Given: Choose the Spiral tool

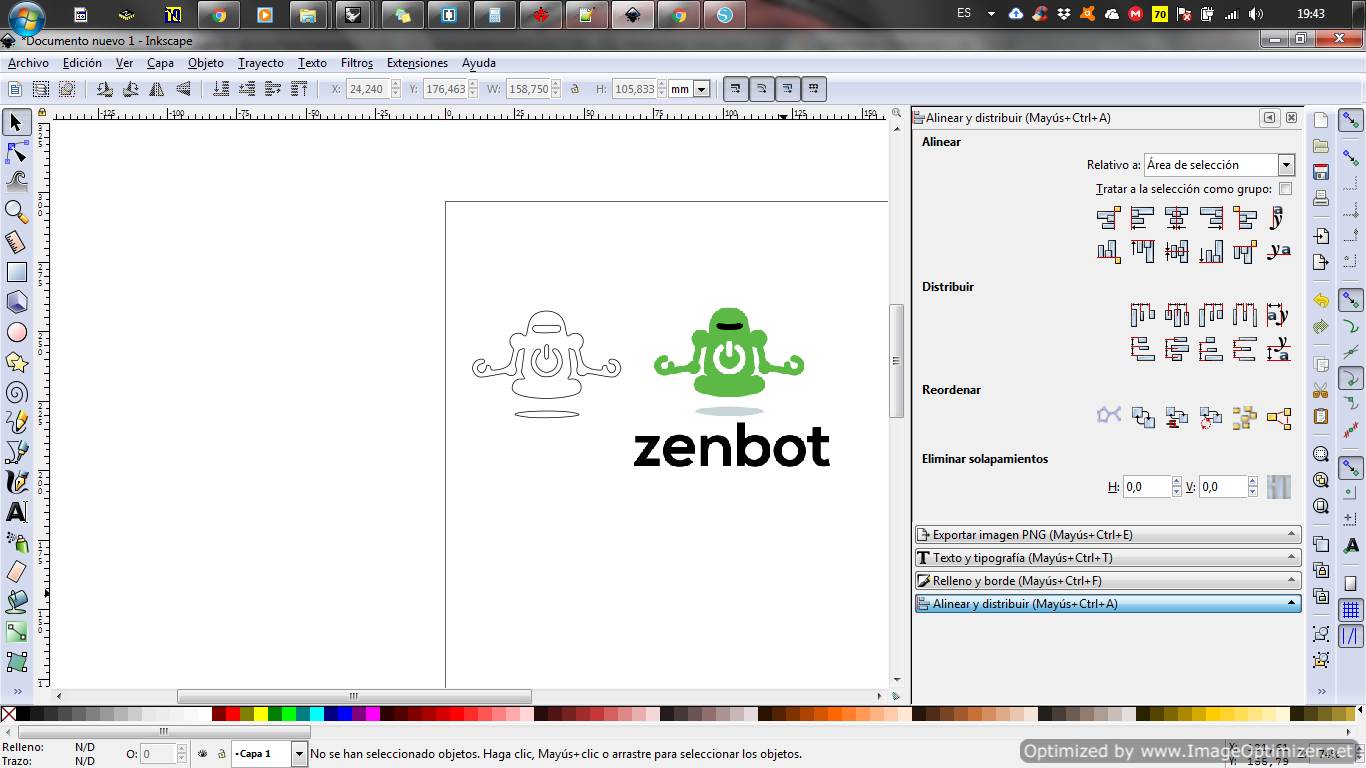Looking at the screenshot, I should click(16, 392).
